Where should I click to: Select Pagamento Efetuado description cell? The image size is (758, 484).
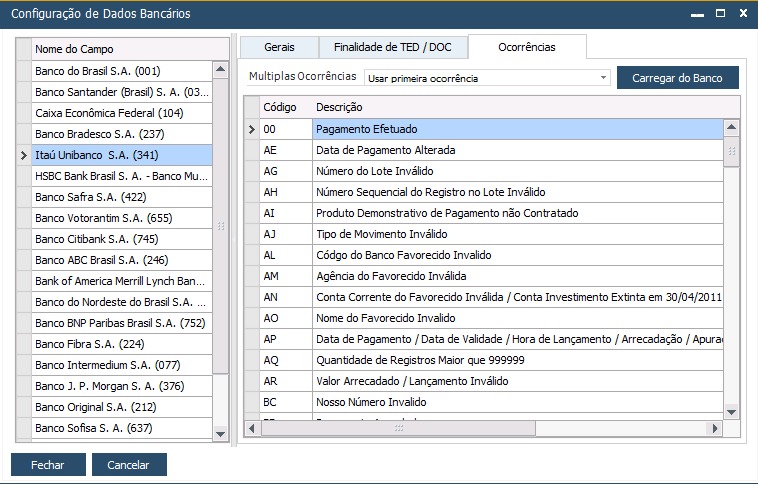[518, 129]
